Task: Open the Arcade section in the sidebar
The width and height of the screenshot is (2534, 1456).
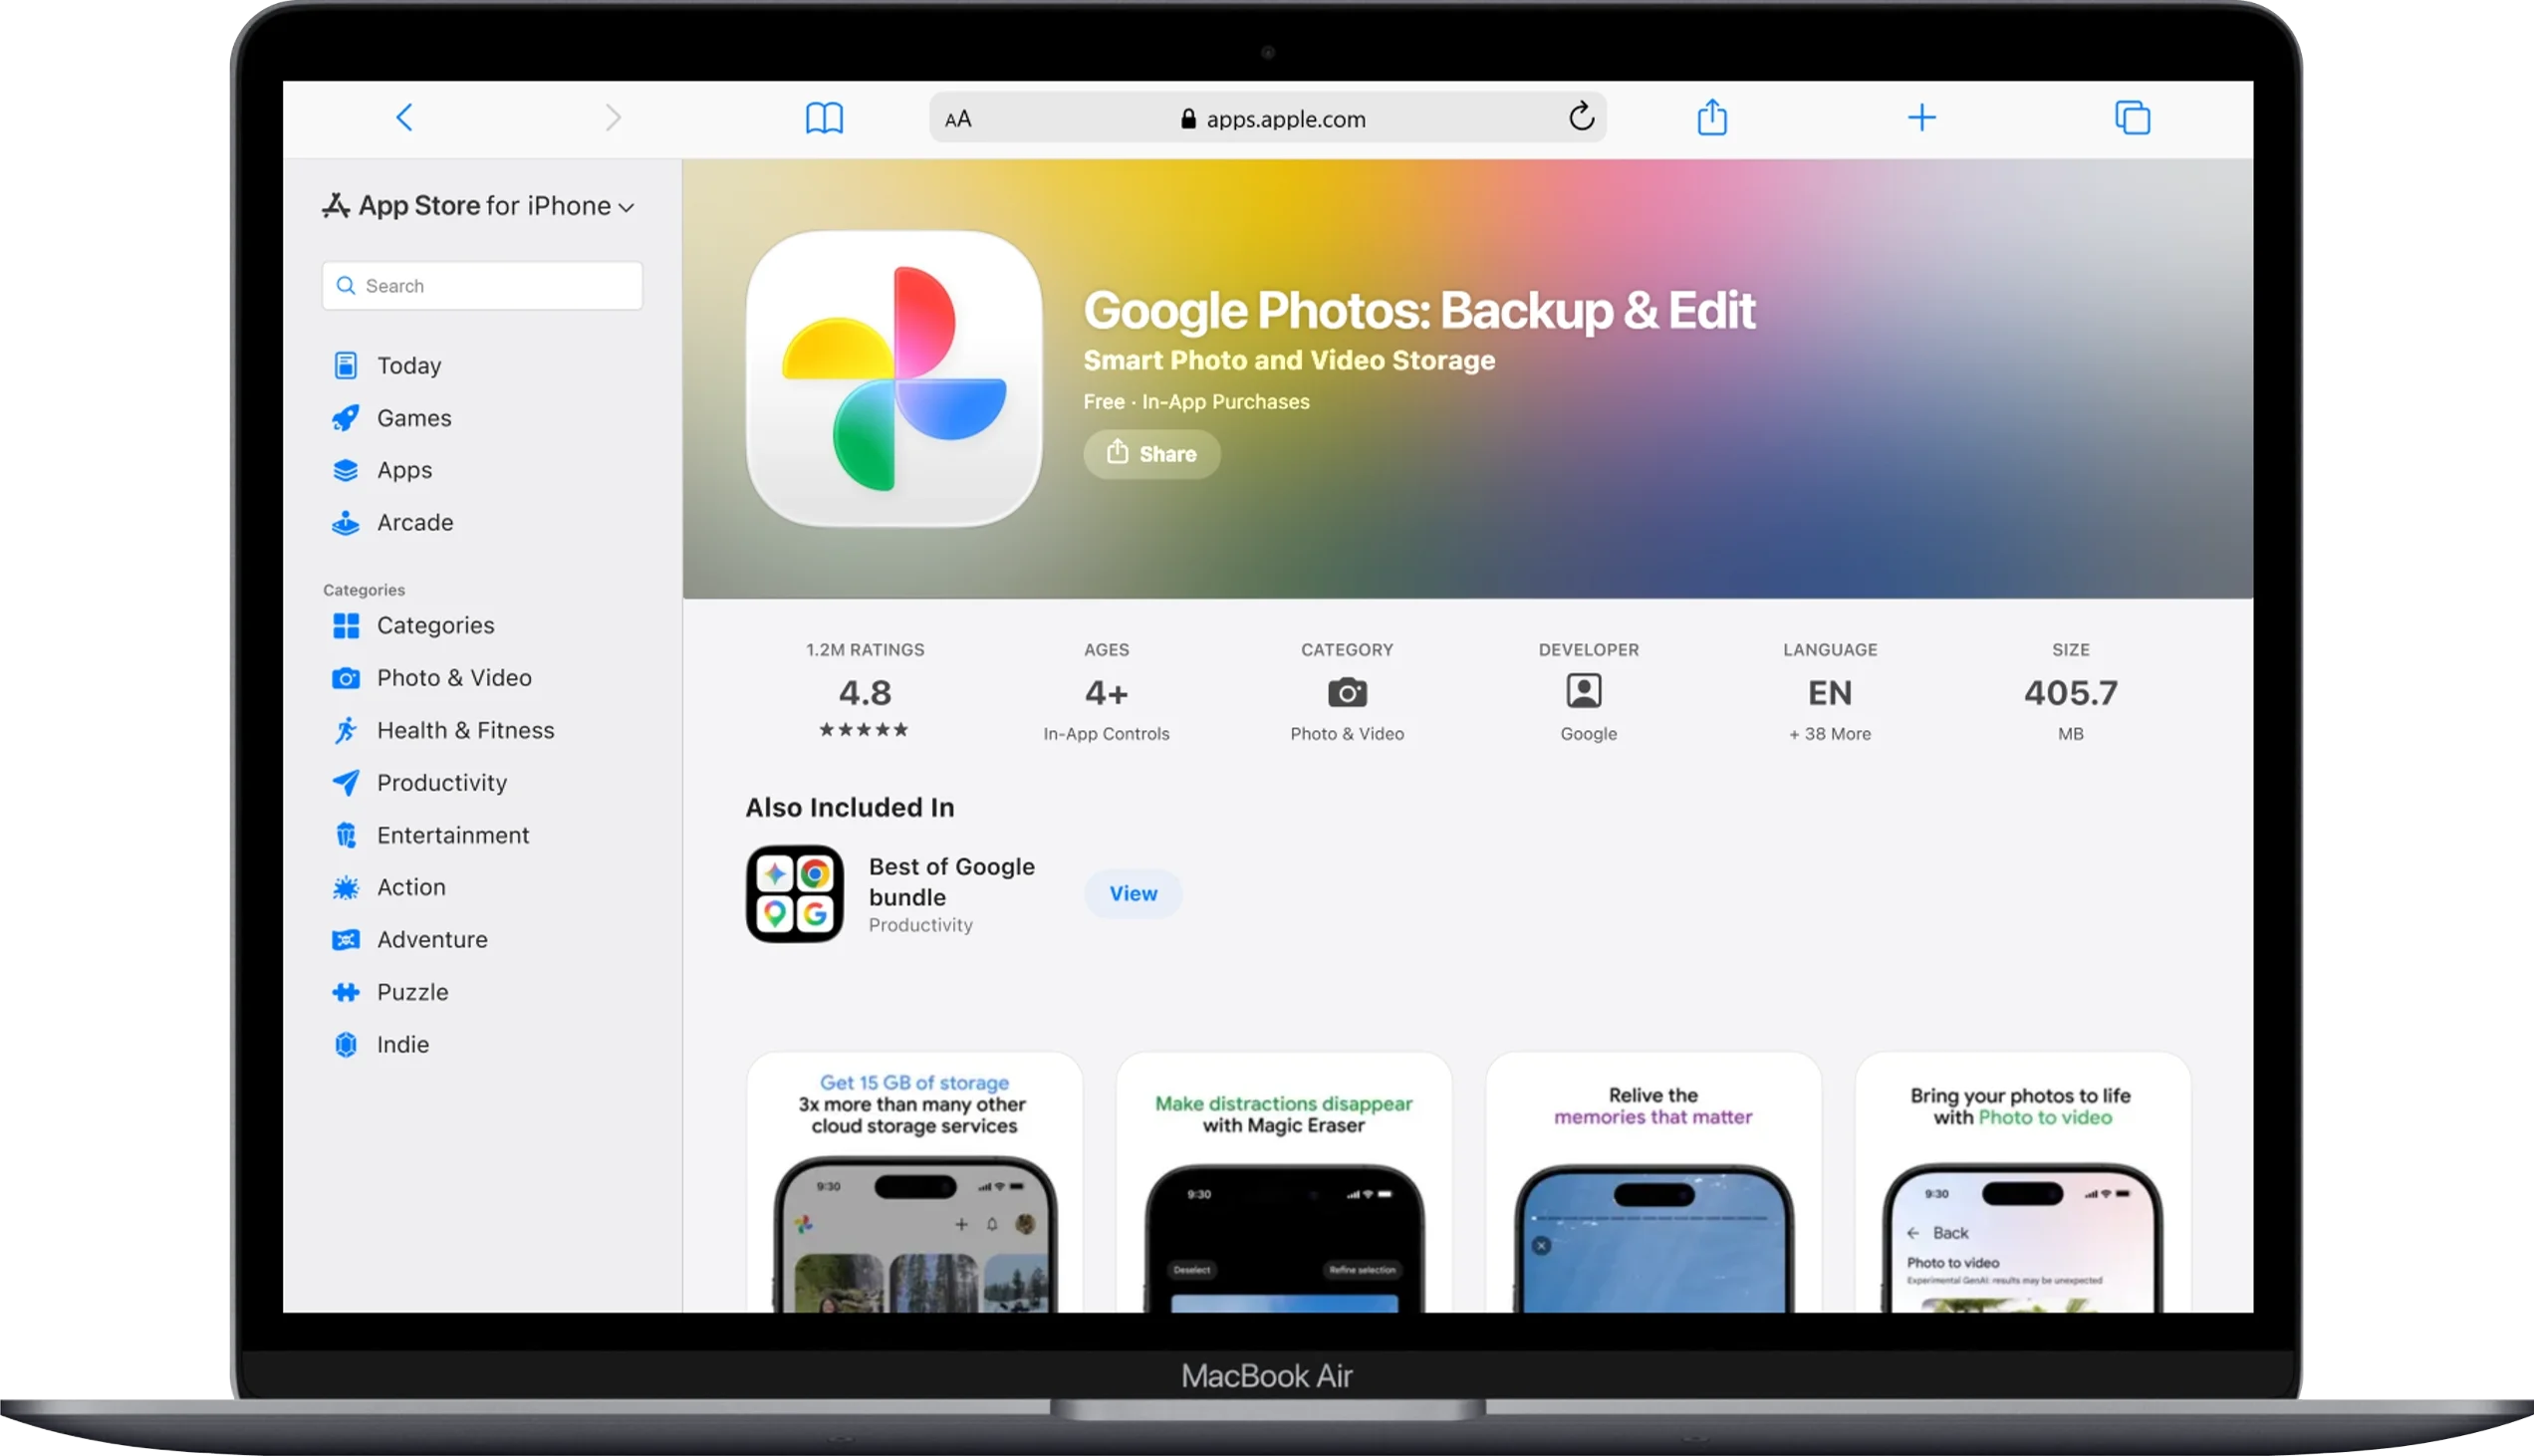Action: (415, 522)
